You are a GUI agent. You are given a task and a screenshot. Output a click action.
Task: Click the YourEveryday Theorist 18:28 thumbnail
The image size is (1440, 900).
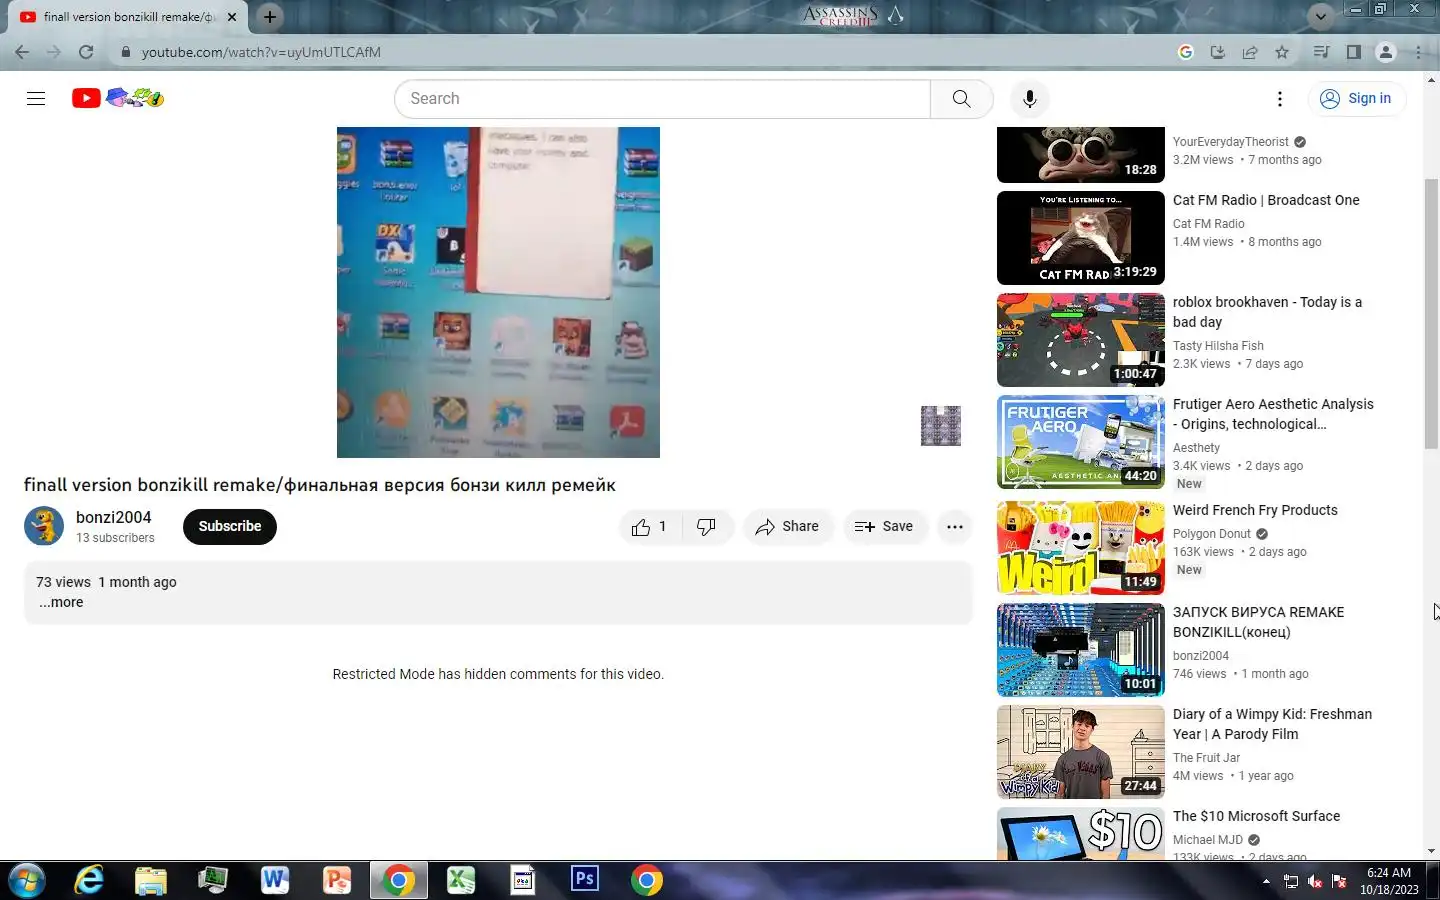[1081, 155]
